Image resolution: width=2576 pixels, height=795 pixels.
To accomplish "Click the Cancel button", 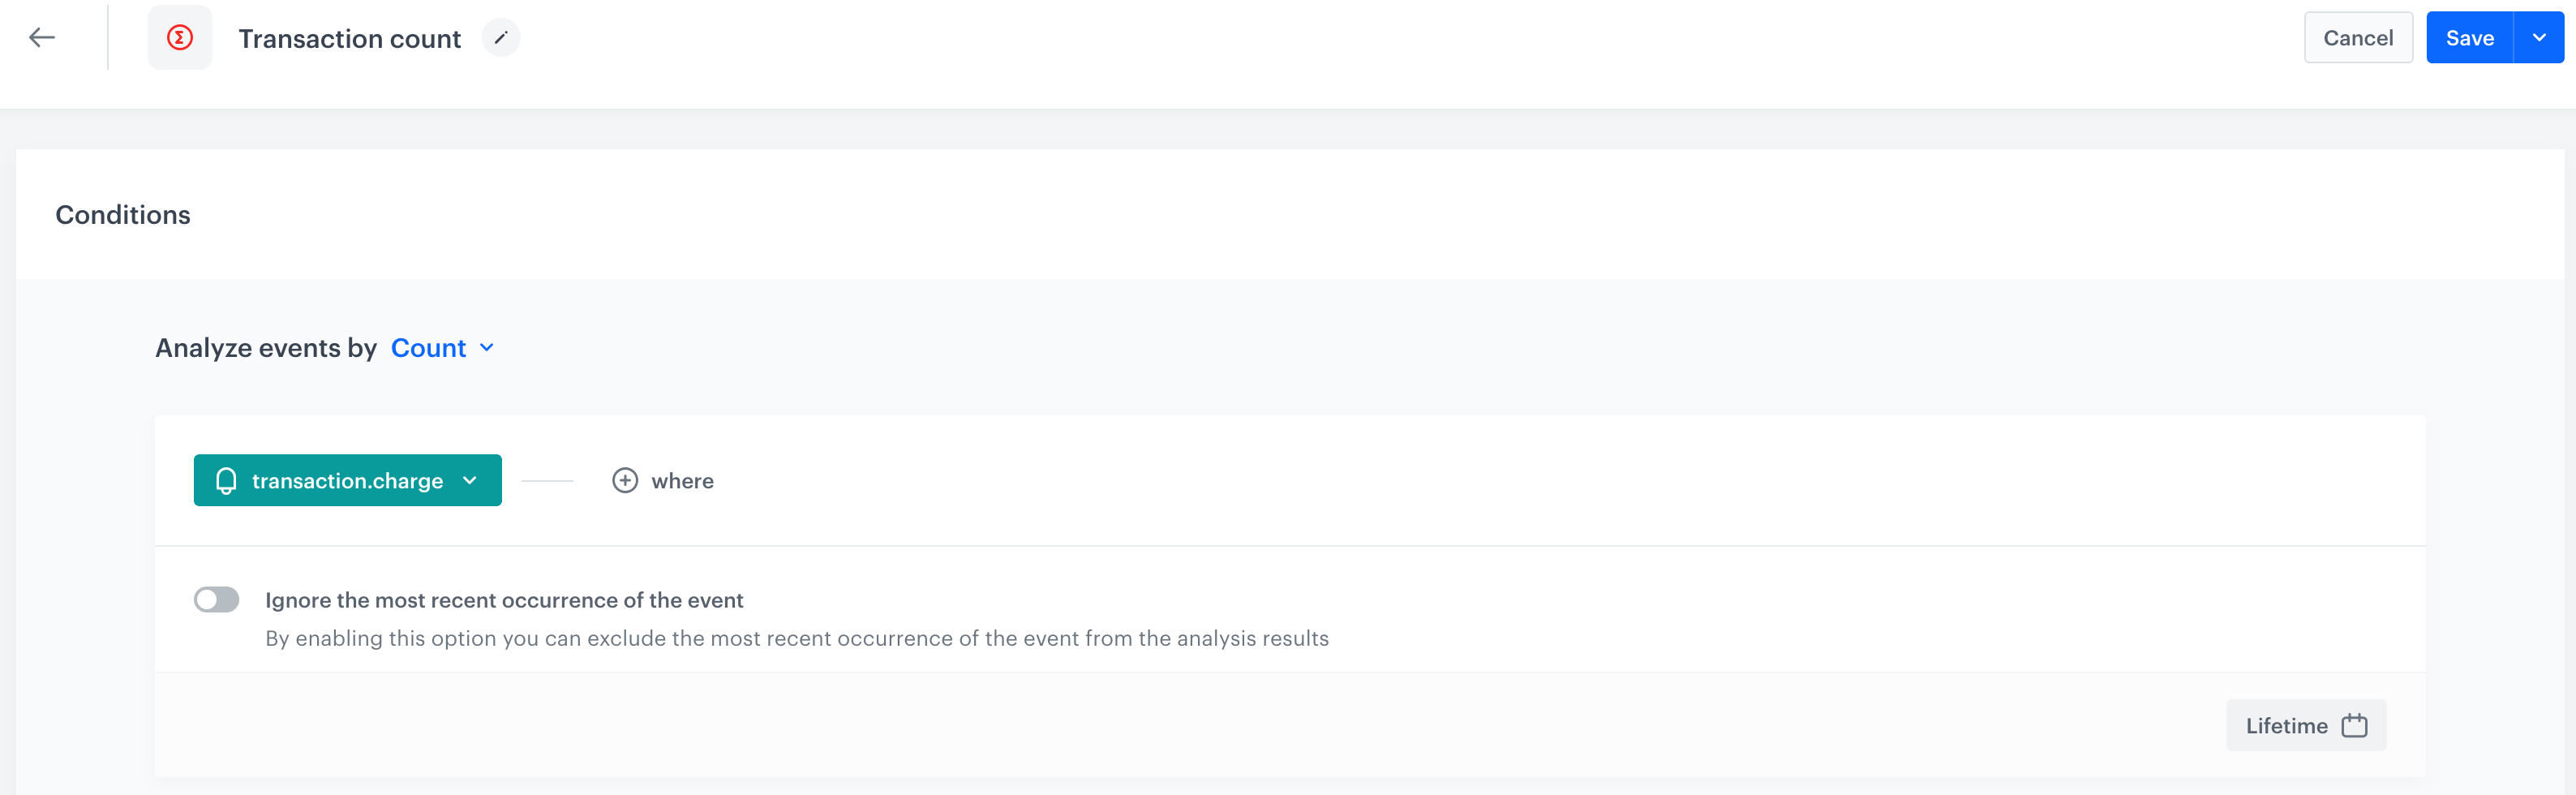I will [x=2358, y=38].
